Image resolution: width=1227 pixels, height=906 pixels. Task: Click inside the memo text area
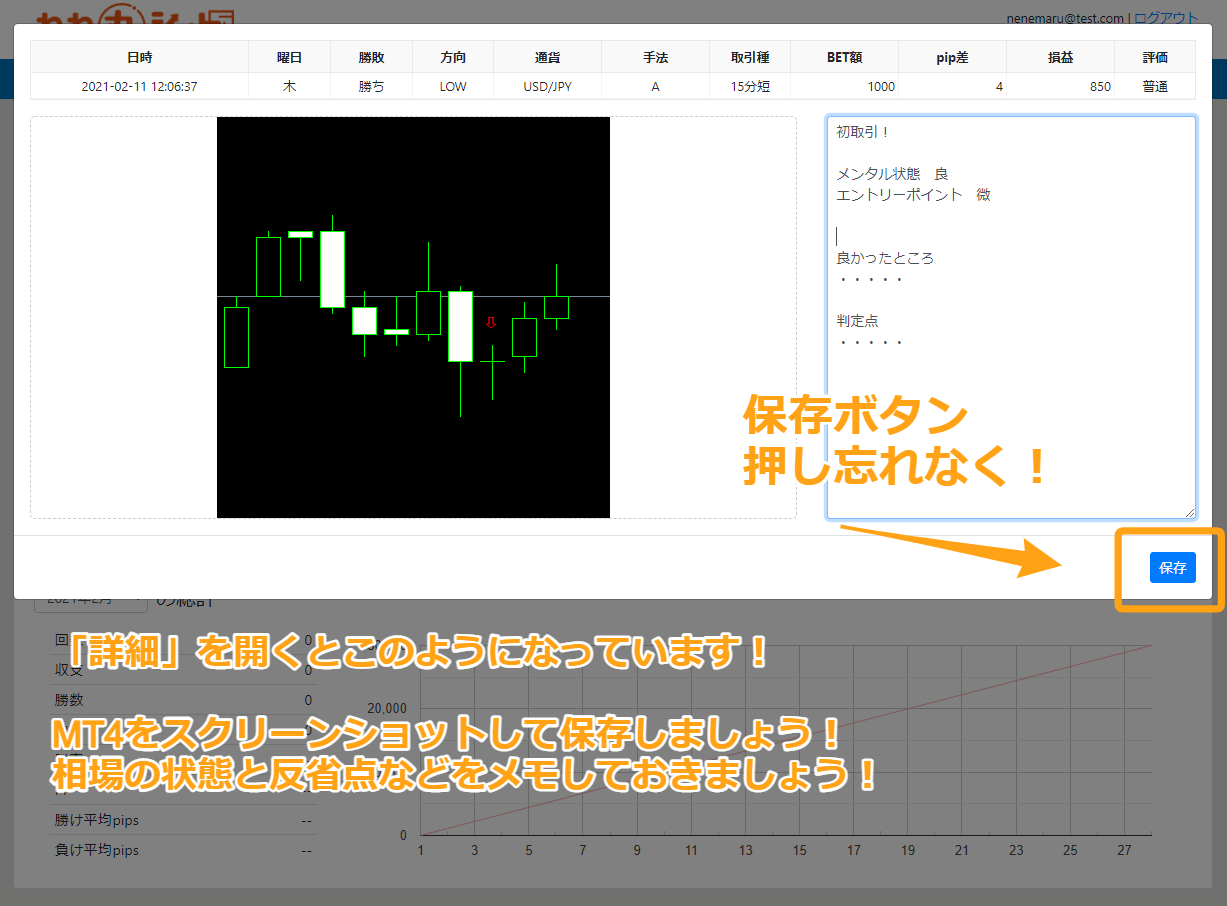click(x=1011, y=317)
